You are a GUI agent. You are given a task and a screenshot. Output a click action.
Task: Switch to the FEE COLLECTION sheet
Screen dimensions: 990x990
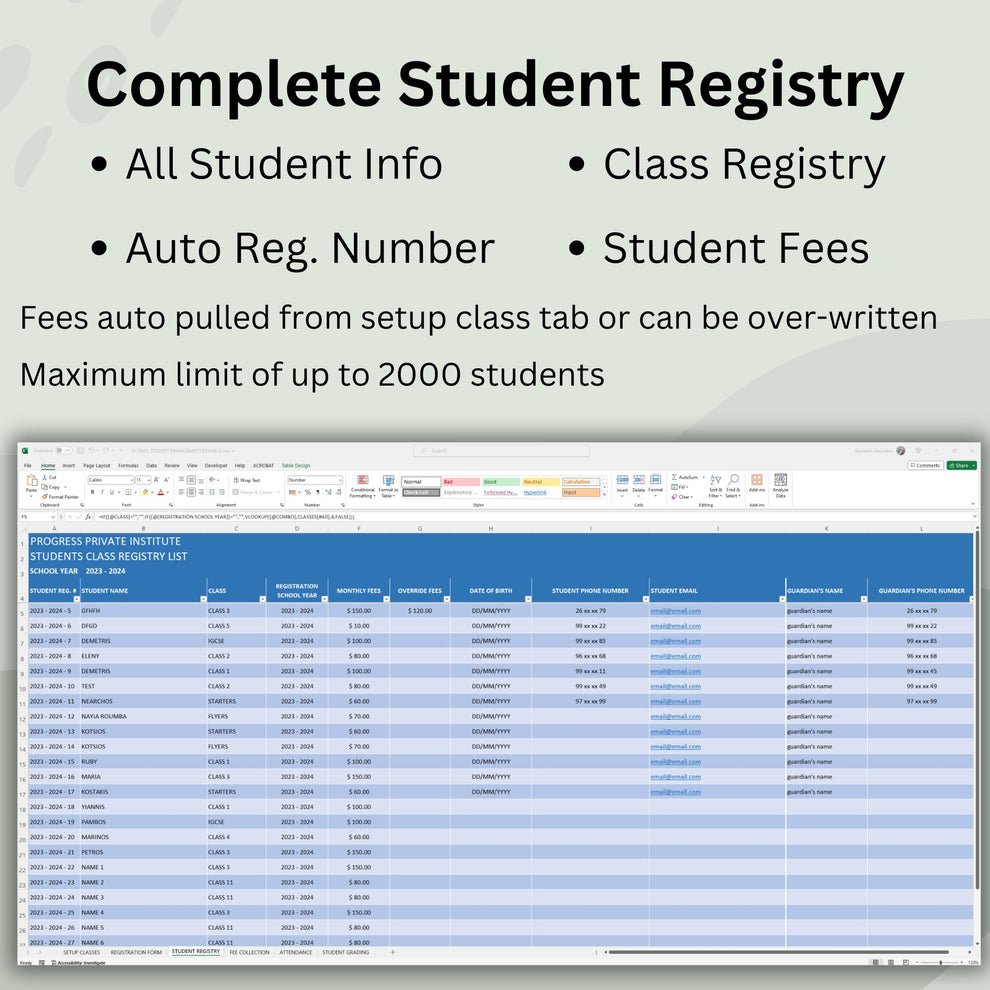tap(249, 952)
